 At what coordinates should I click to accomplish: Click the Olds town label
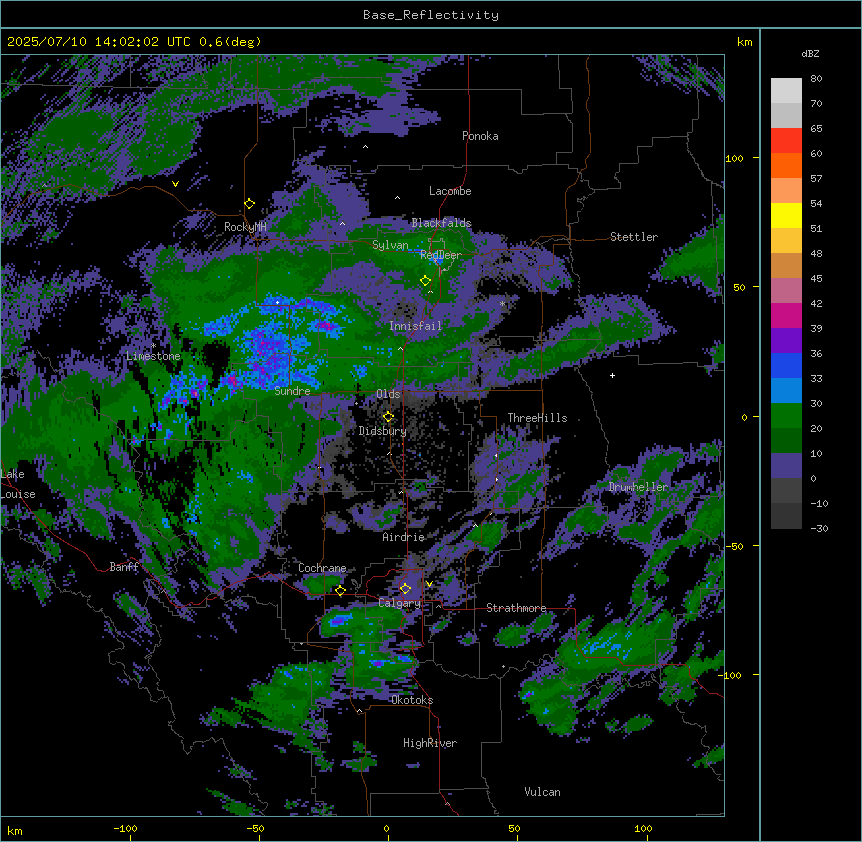point(388,394)
